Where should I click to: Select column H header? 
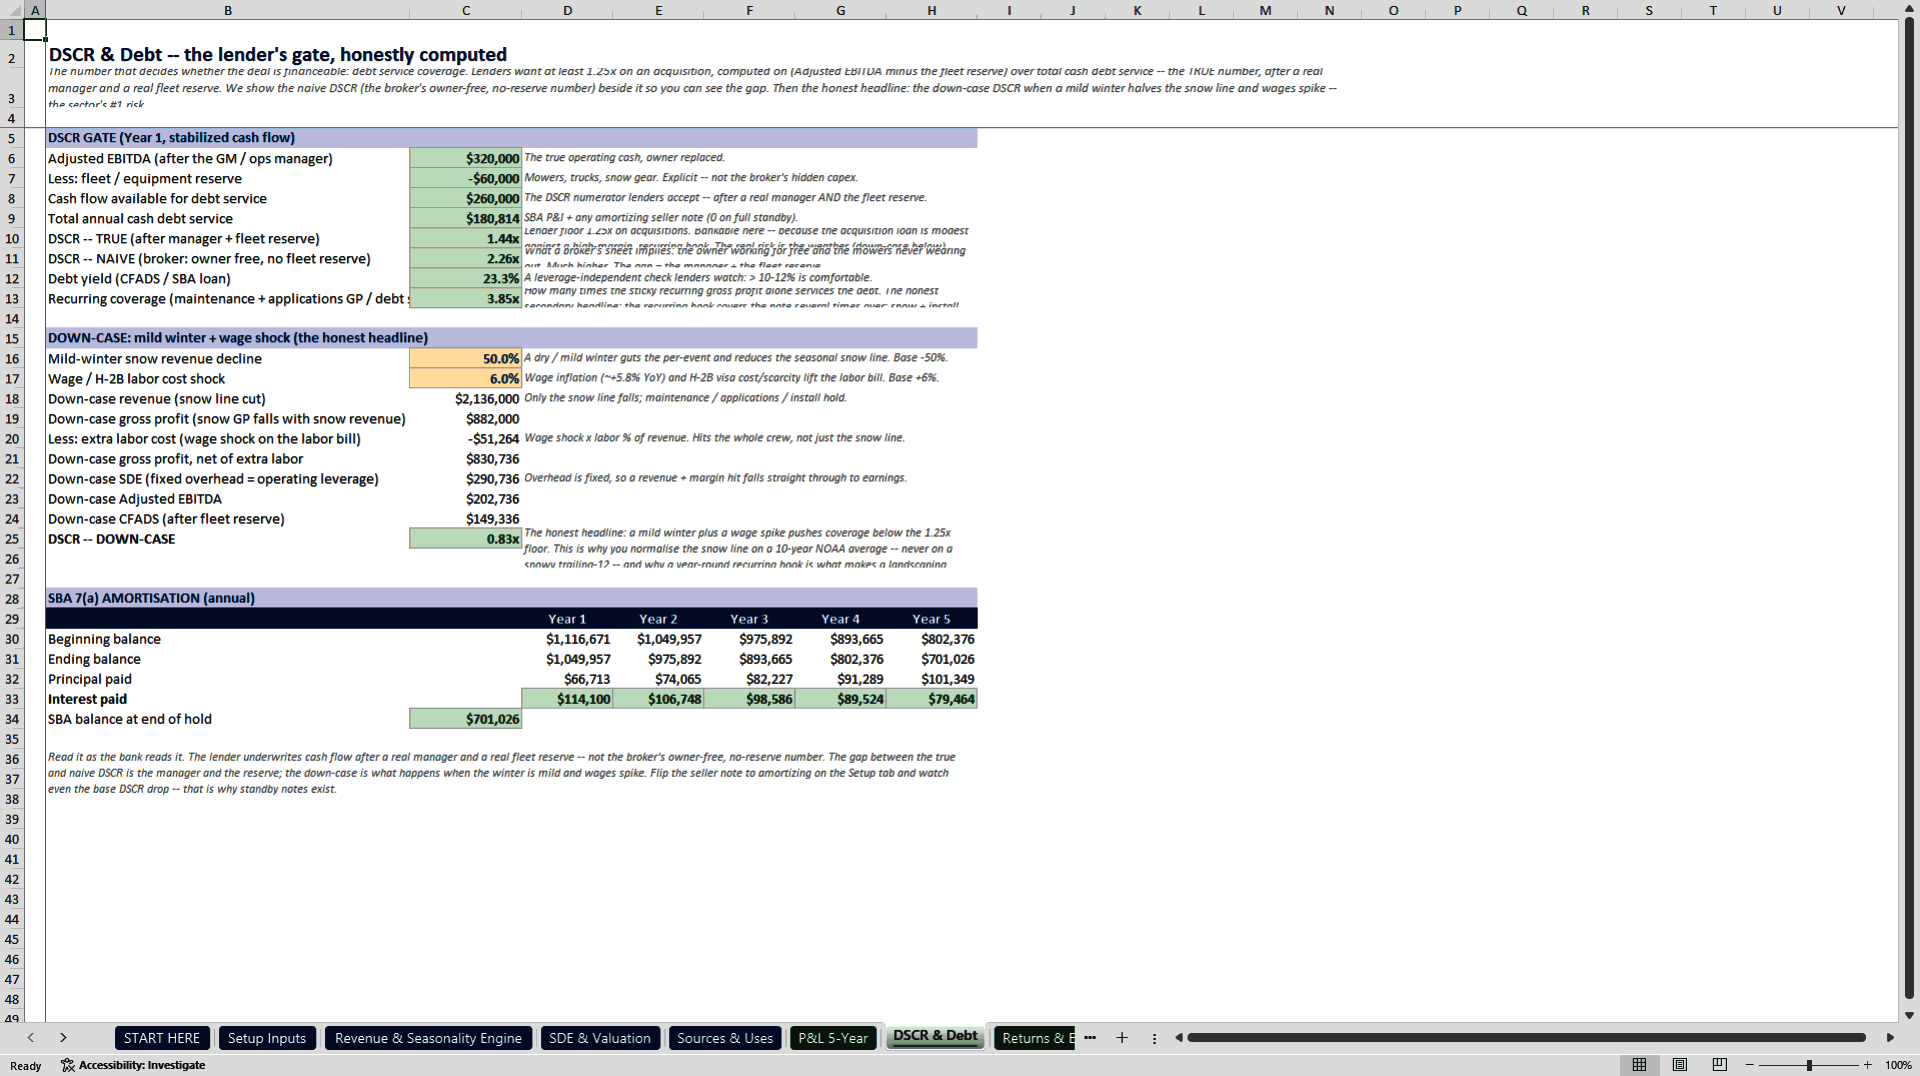(x=931, y=10)
